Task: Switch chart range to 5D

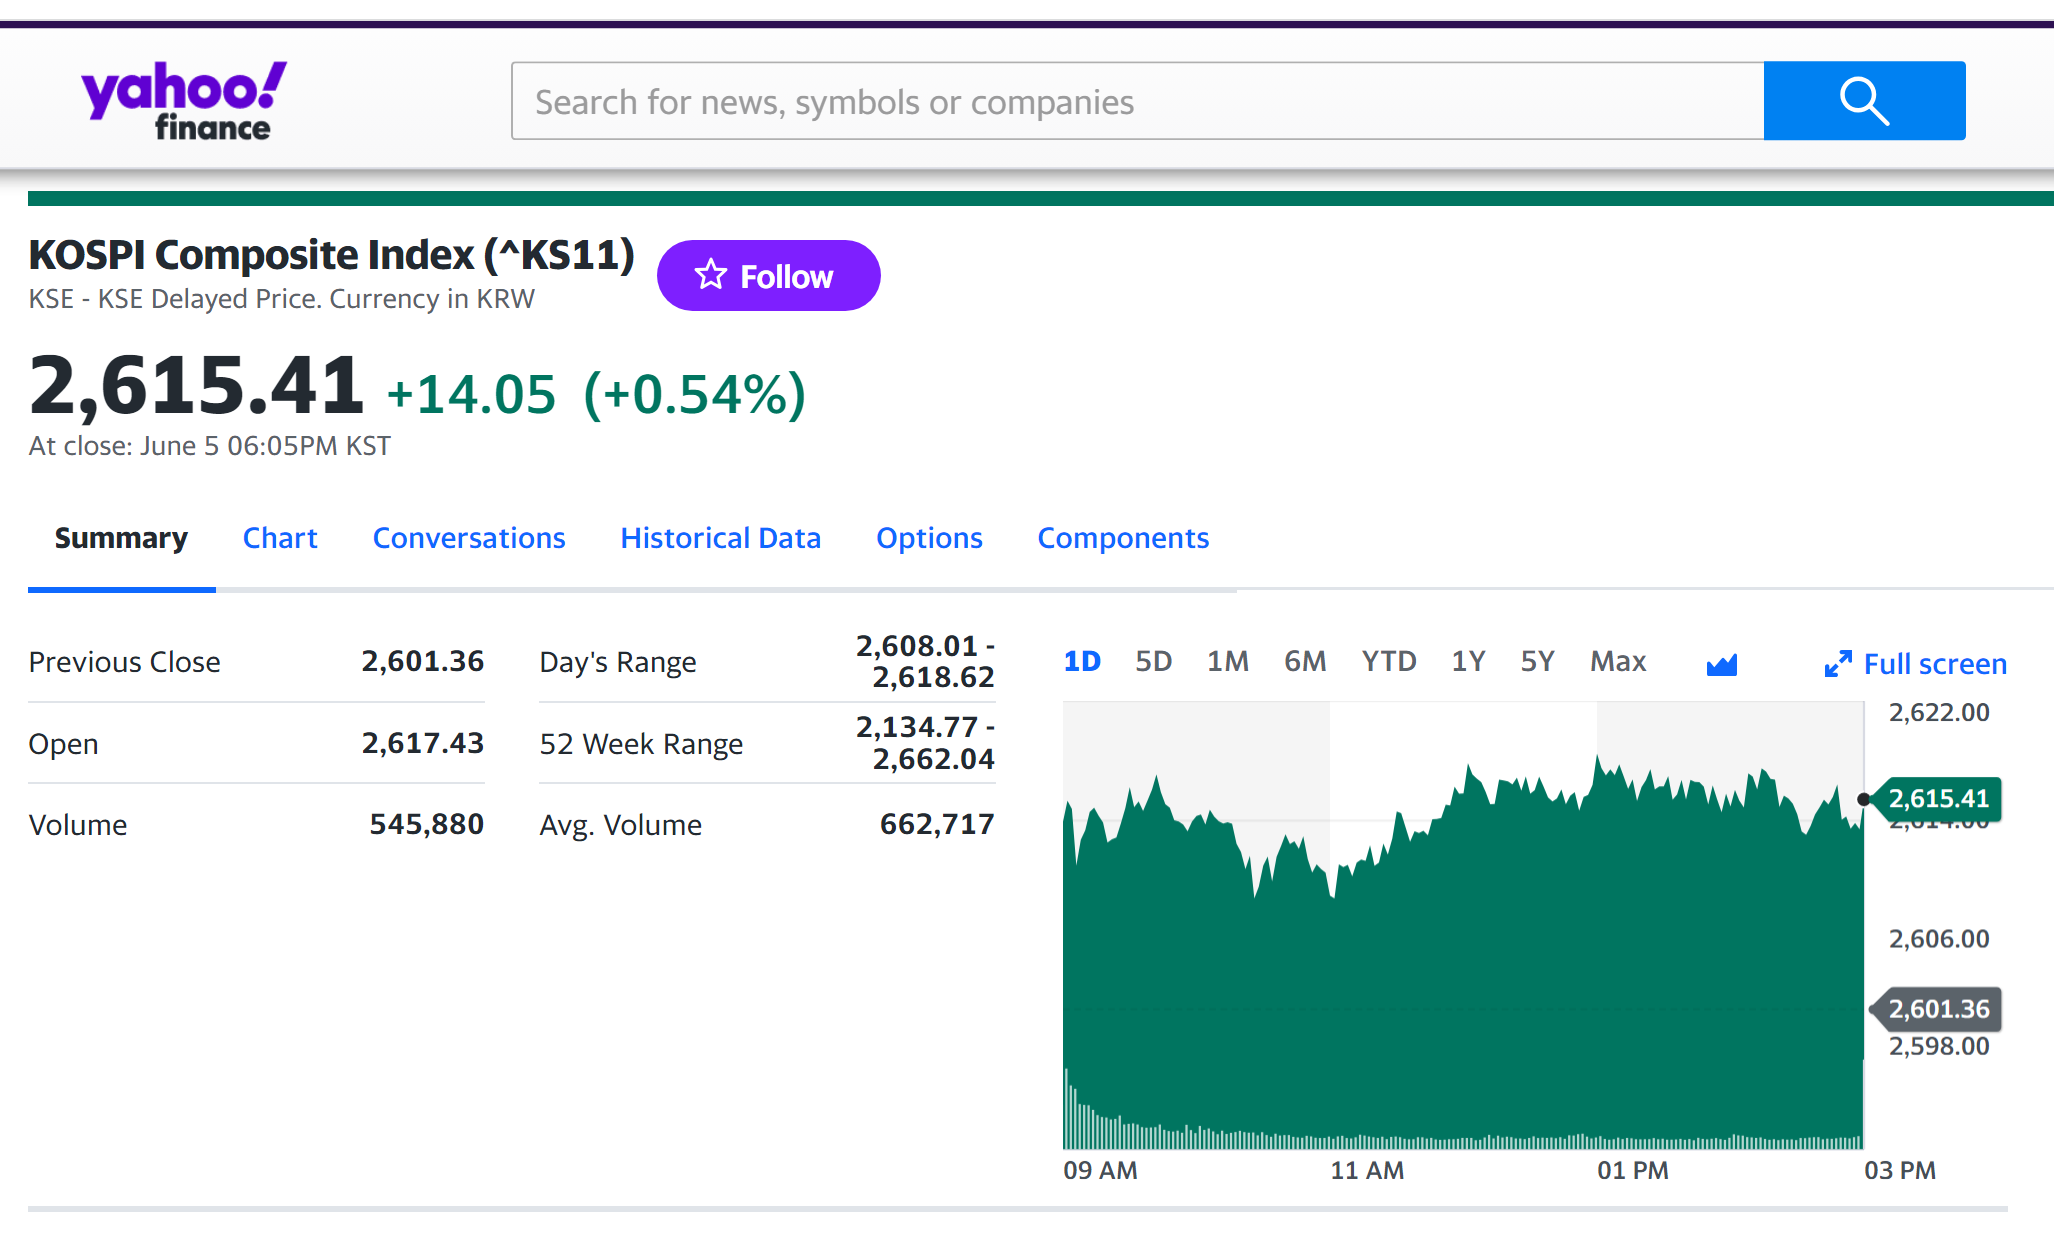Action: point(1153,661)
